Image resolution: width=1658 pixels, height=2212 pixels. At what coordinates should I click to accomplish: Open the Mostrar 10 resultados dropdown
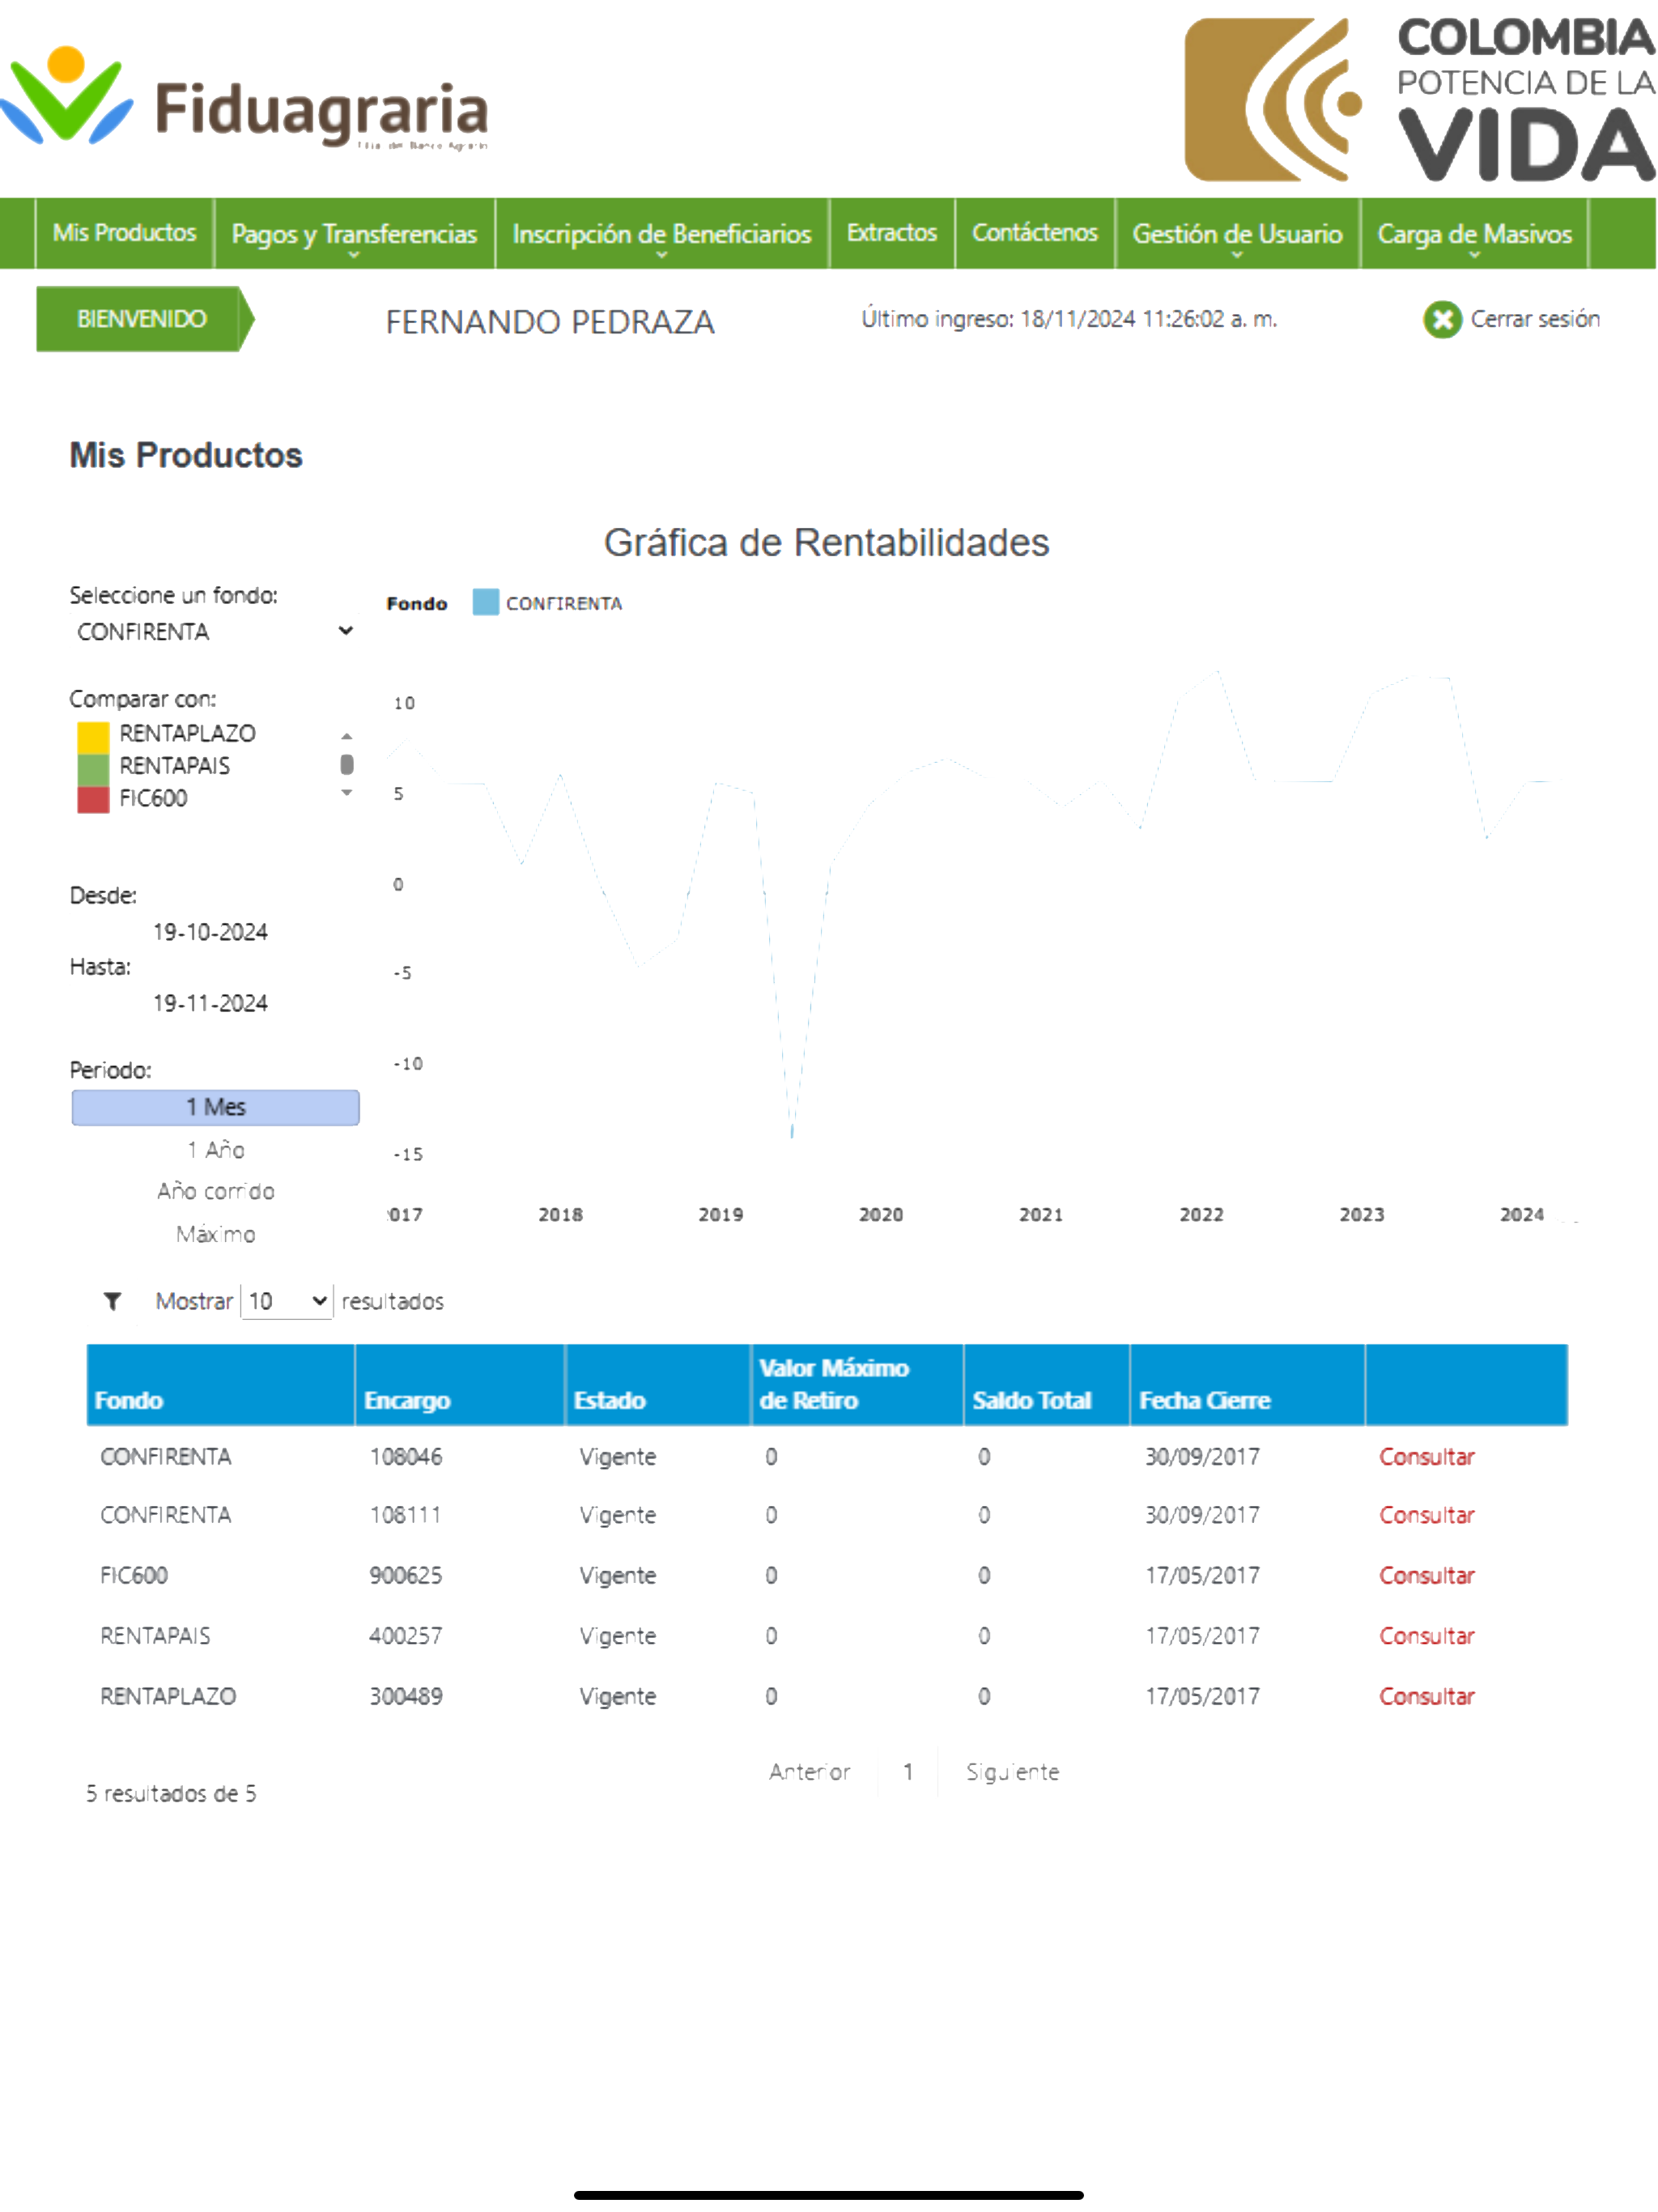[286, 1301]
